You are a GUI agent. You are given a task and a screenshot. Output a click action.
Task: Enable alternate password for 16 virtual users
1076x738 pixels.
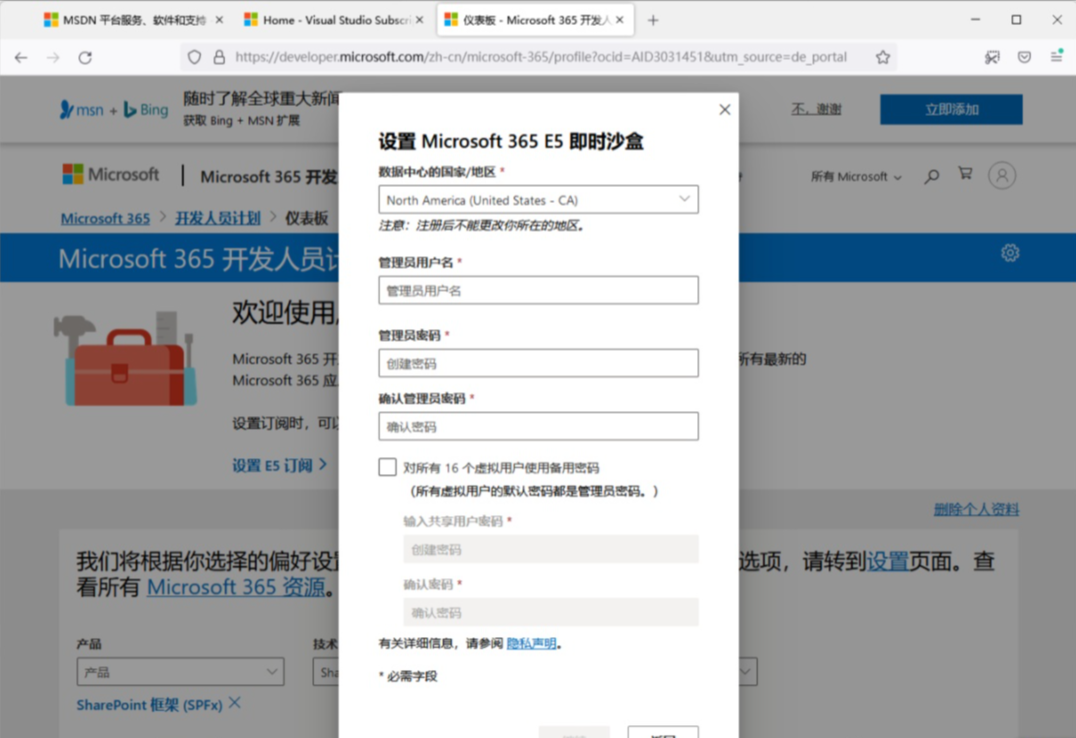tap(387, 468)
